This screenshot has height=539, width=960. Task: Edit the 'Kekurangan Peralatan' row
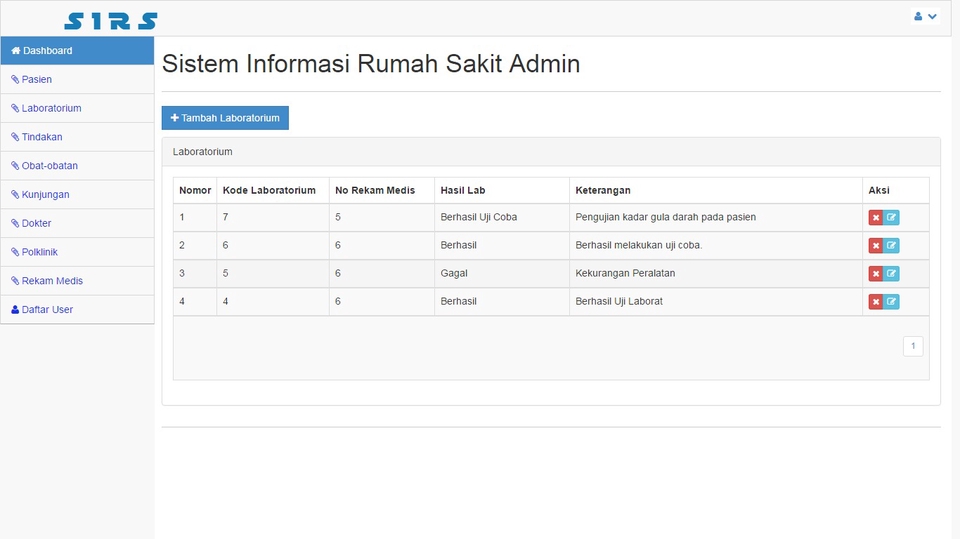pos(892,273)
